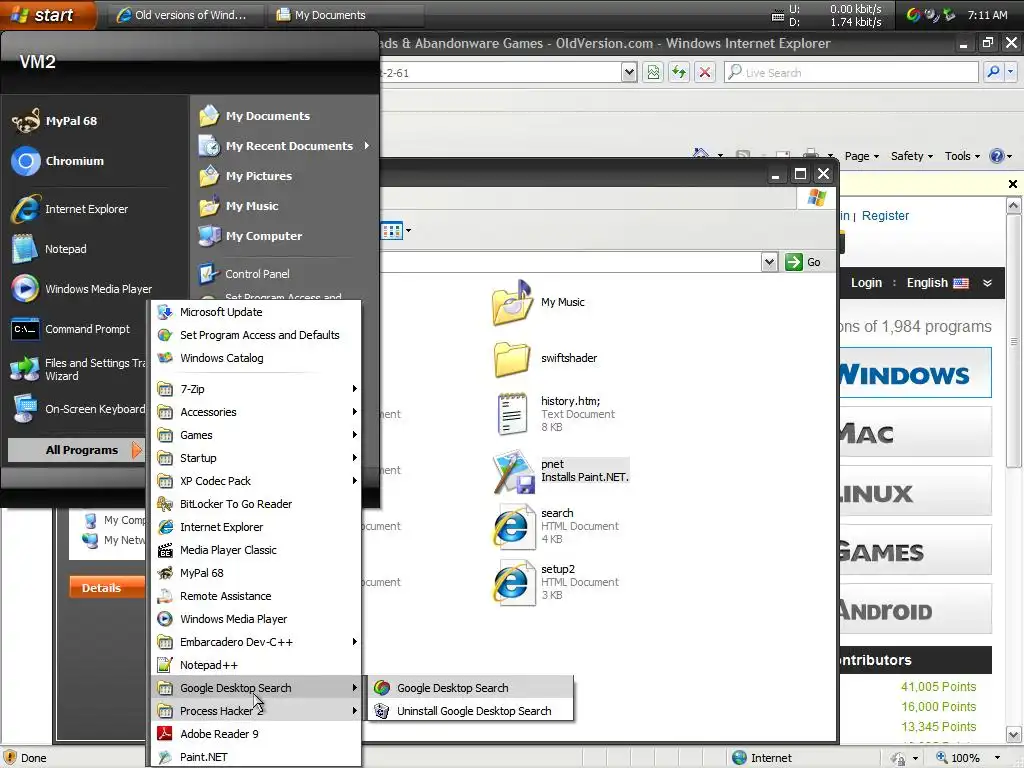Click IE search magnifier button
1024x768 pixels.
point(993,72)
